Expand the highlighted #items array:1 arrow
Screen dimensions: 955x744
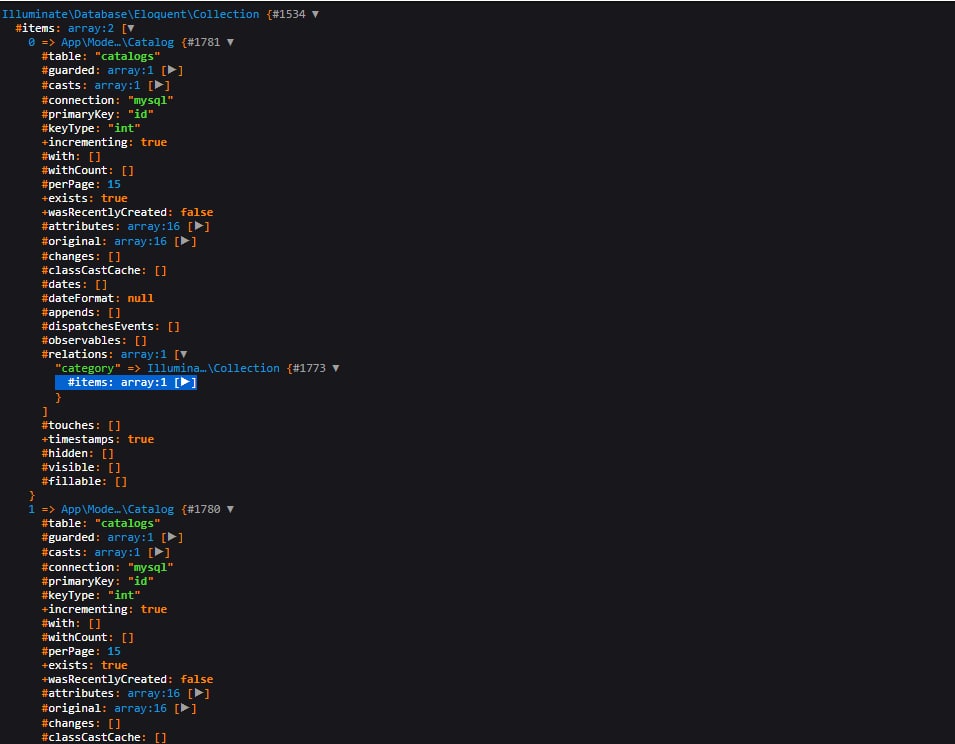[x=185, y=382]
